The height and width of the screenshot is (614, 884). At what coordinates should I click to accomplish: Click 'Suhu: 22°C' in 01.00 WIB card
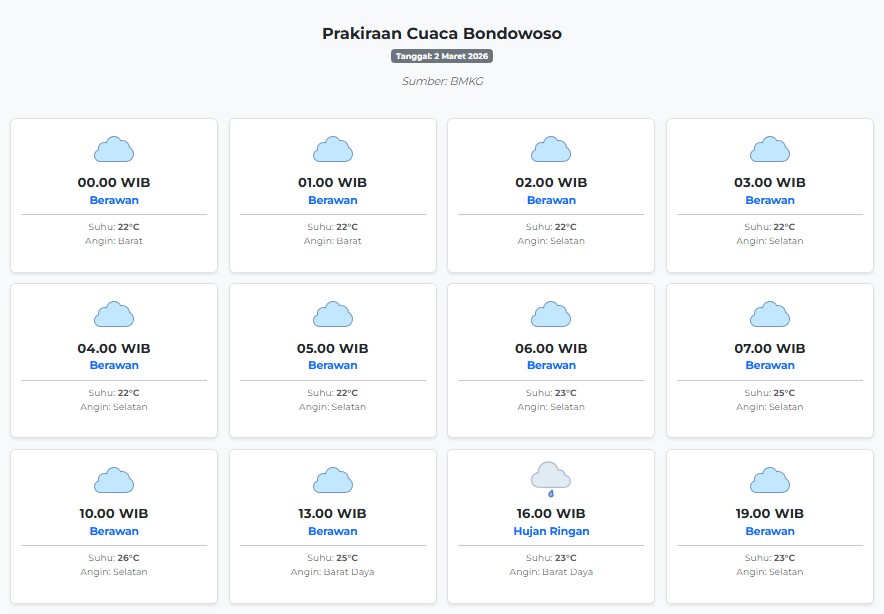coord(333,227)
